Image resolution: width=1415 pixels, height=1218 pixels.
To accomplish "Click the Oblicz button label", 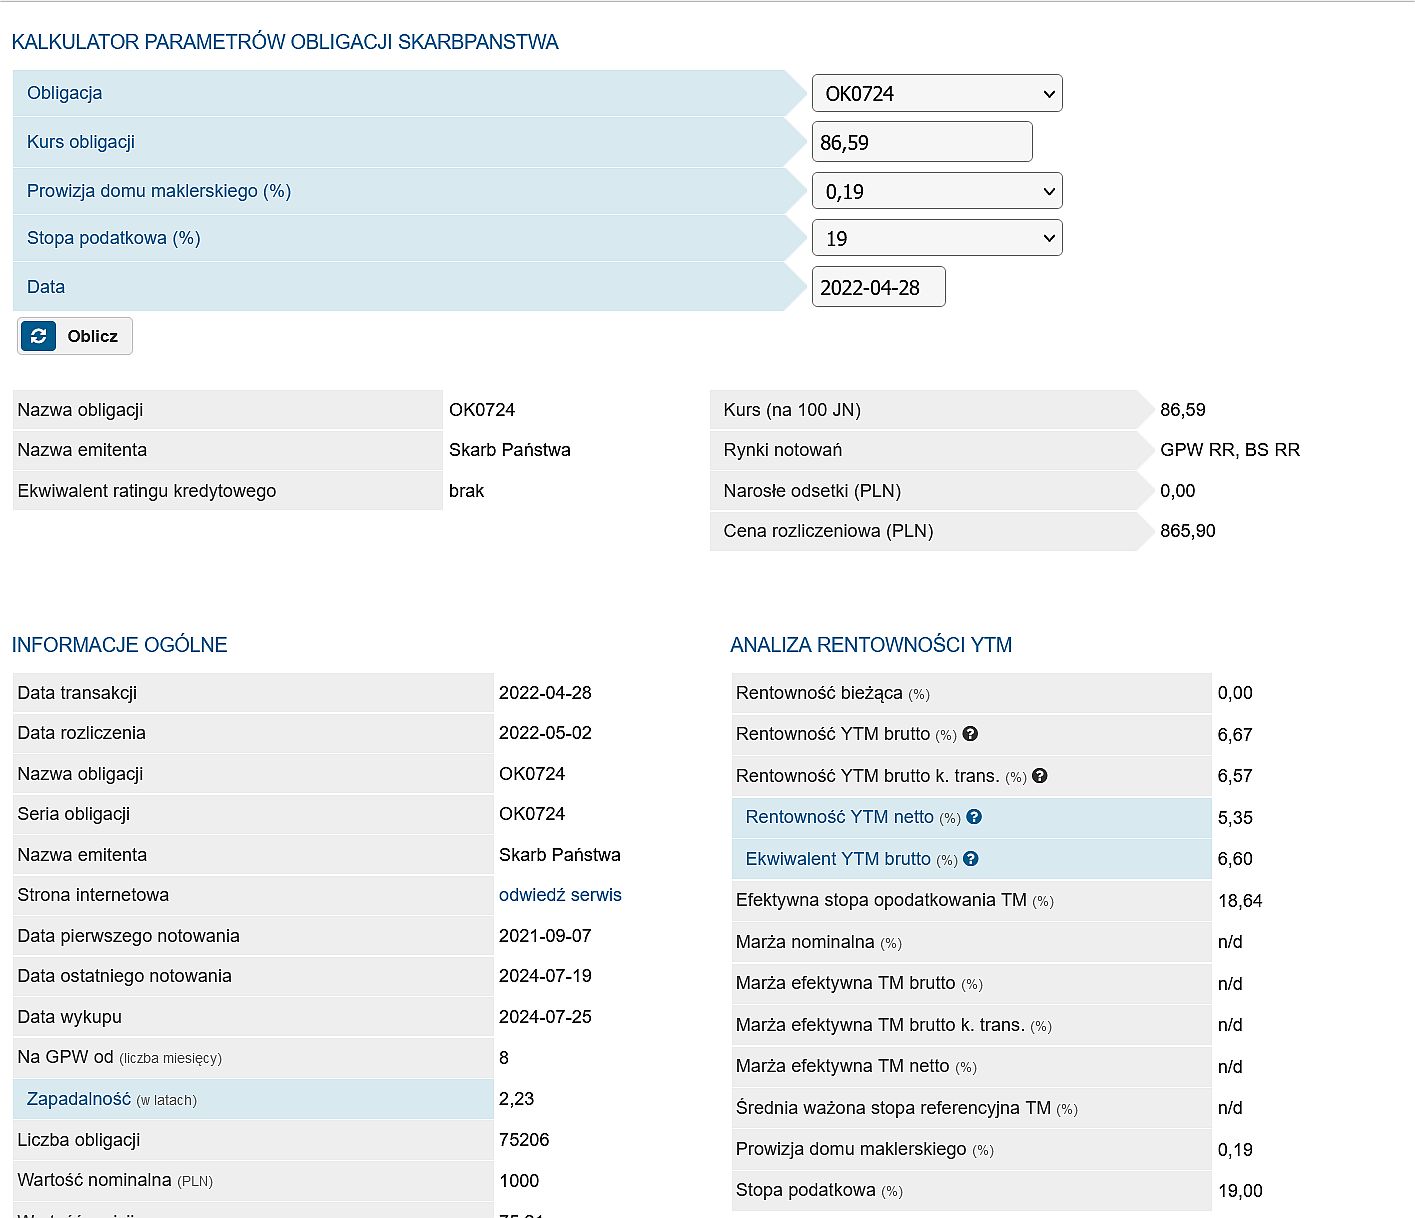I will 93,336.
